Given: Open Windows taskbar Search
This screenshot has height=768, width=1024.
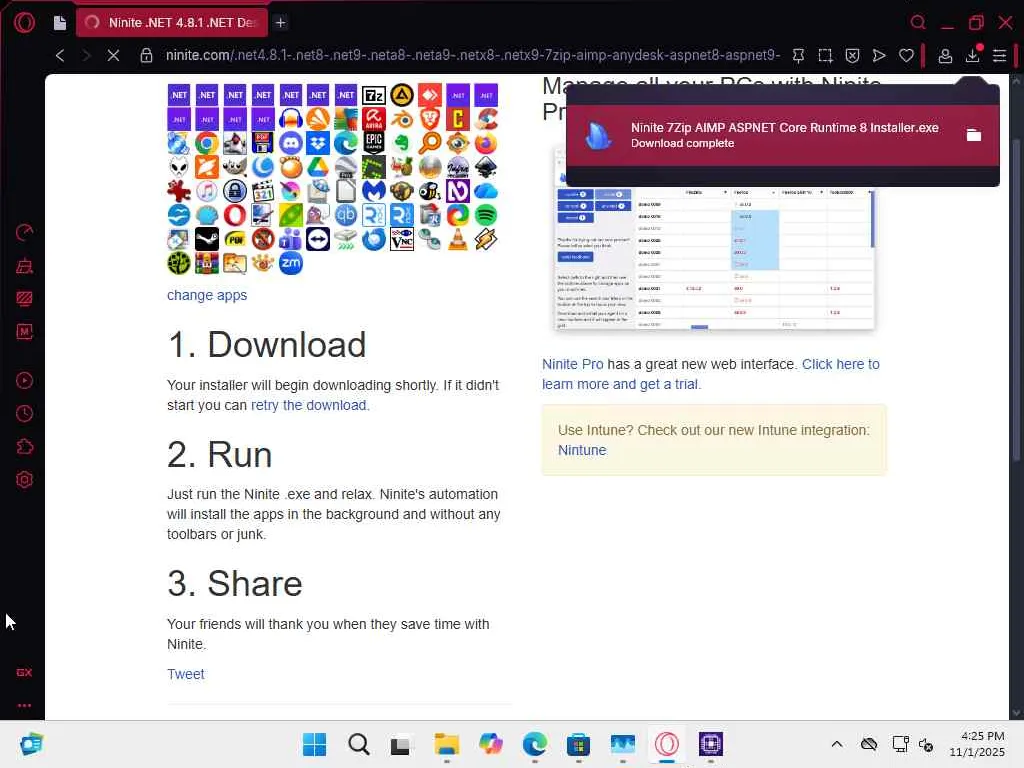Looking at the screenshot, I should point(359,744).
